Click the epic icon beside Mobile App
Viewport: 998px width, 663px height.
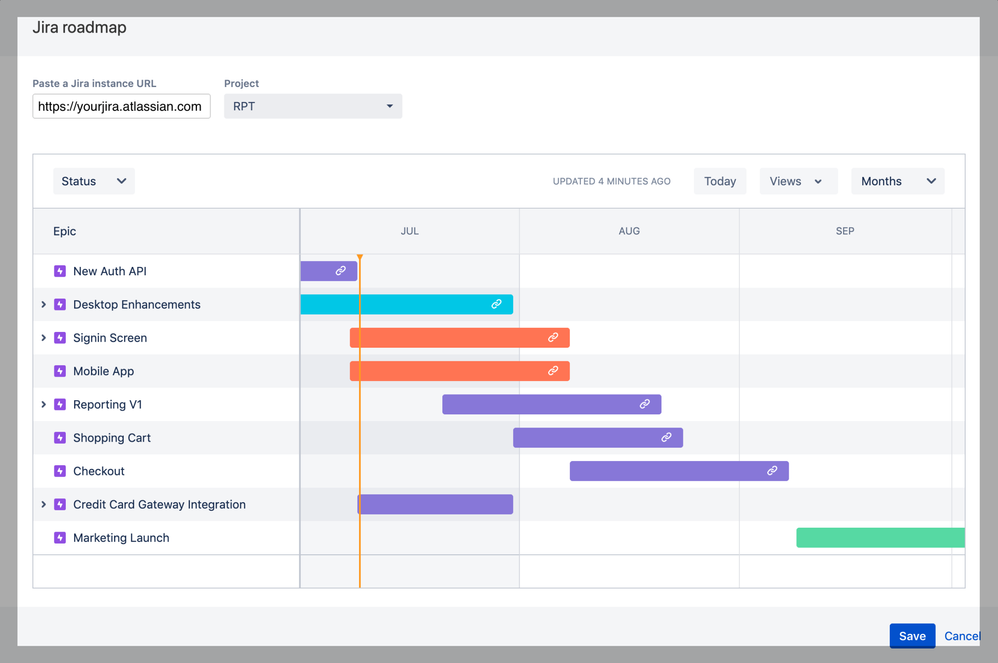click(60, 371)
